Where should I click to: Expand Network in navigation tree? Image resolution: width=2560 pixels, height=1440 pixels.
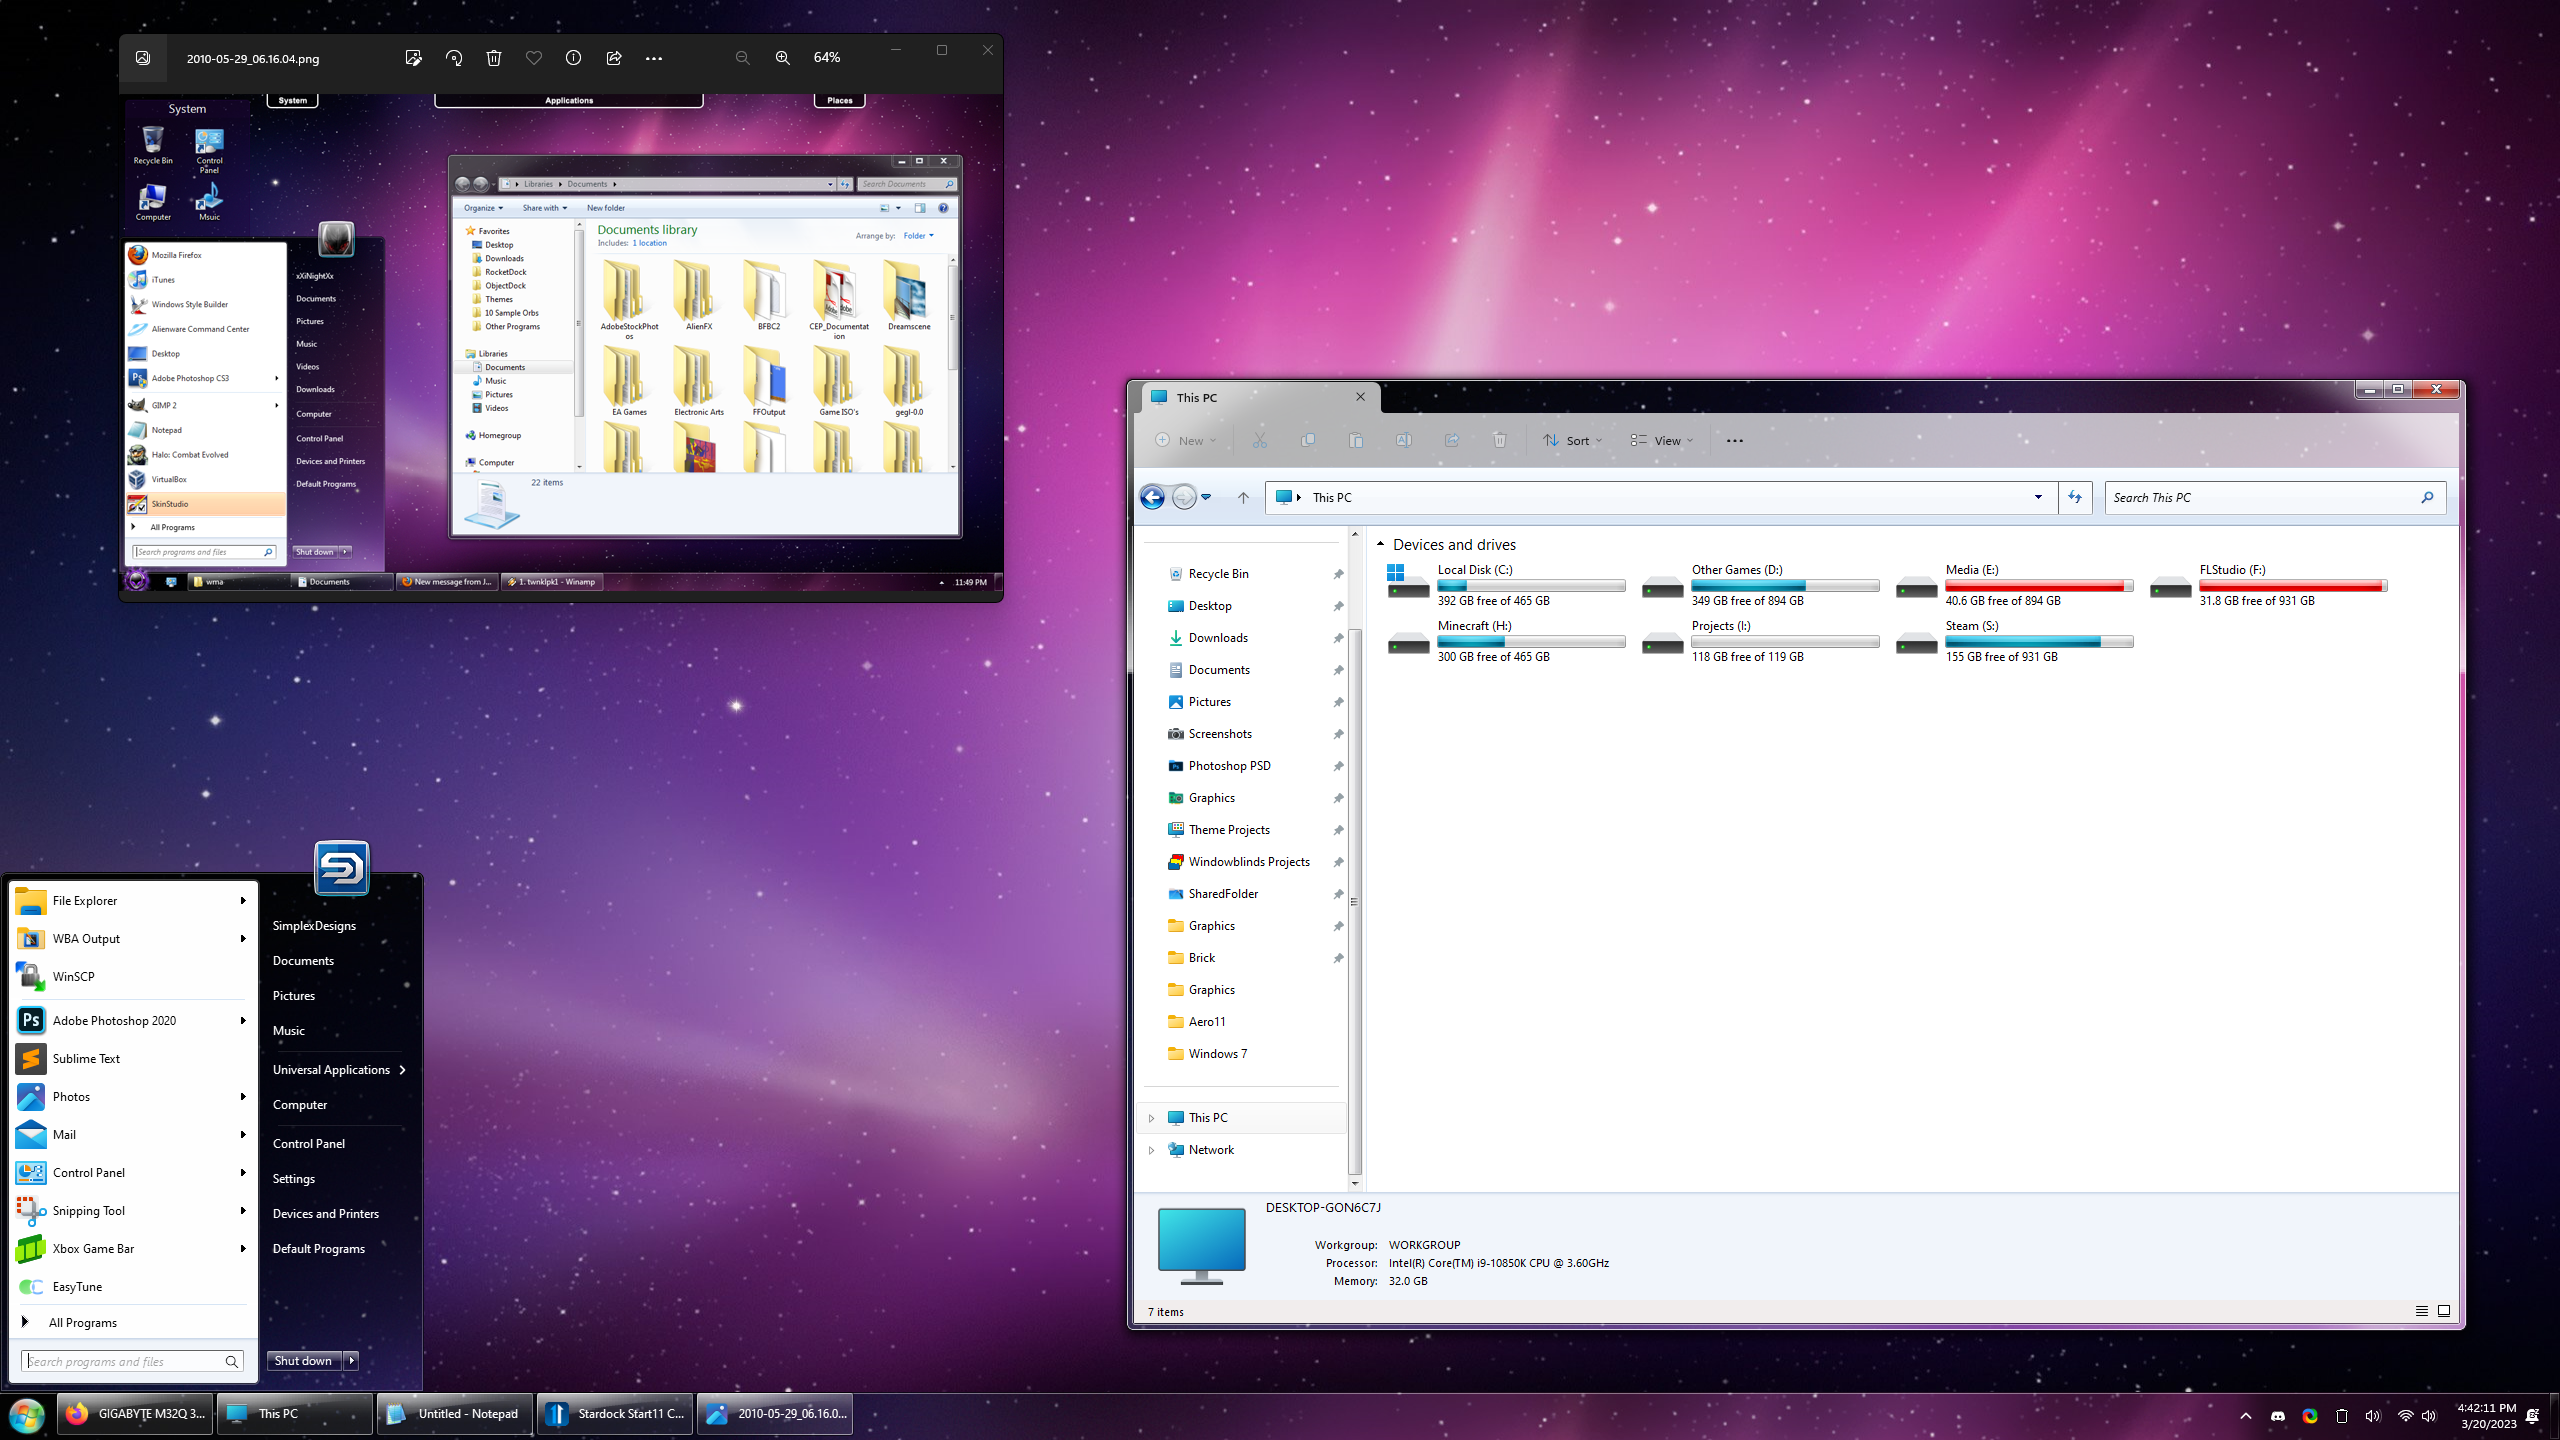point(1151,1150)
